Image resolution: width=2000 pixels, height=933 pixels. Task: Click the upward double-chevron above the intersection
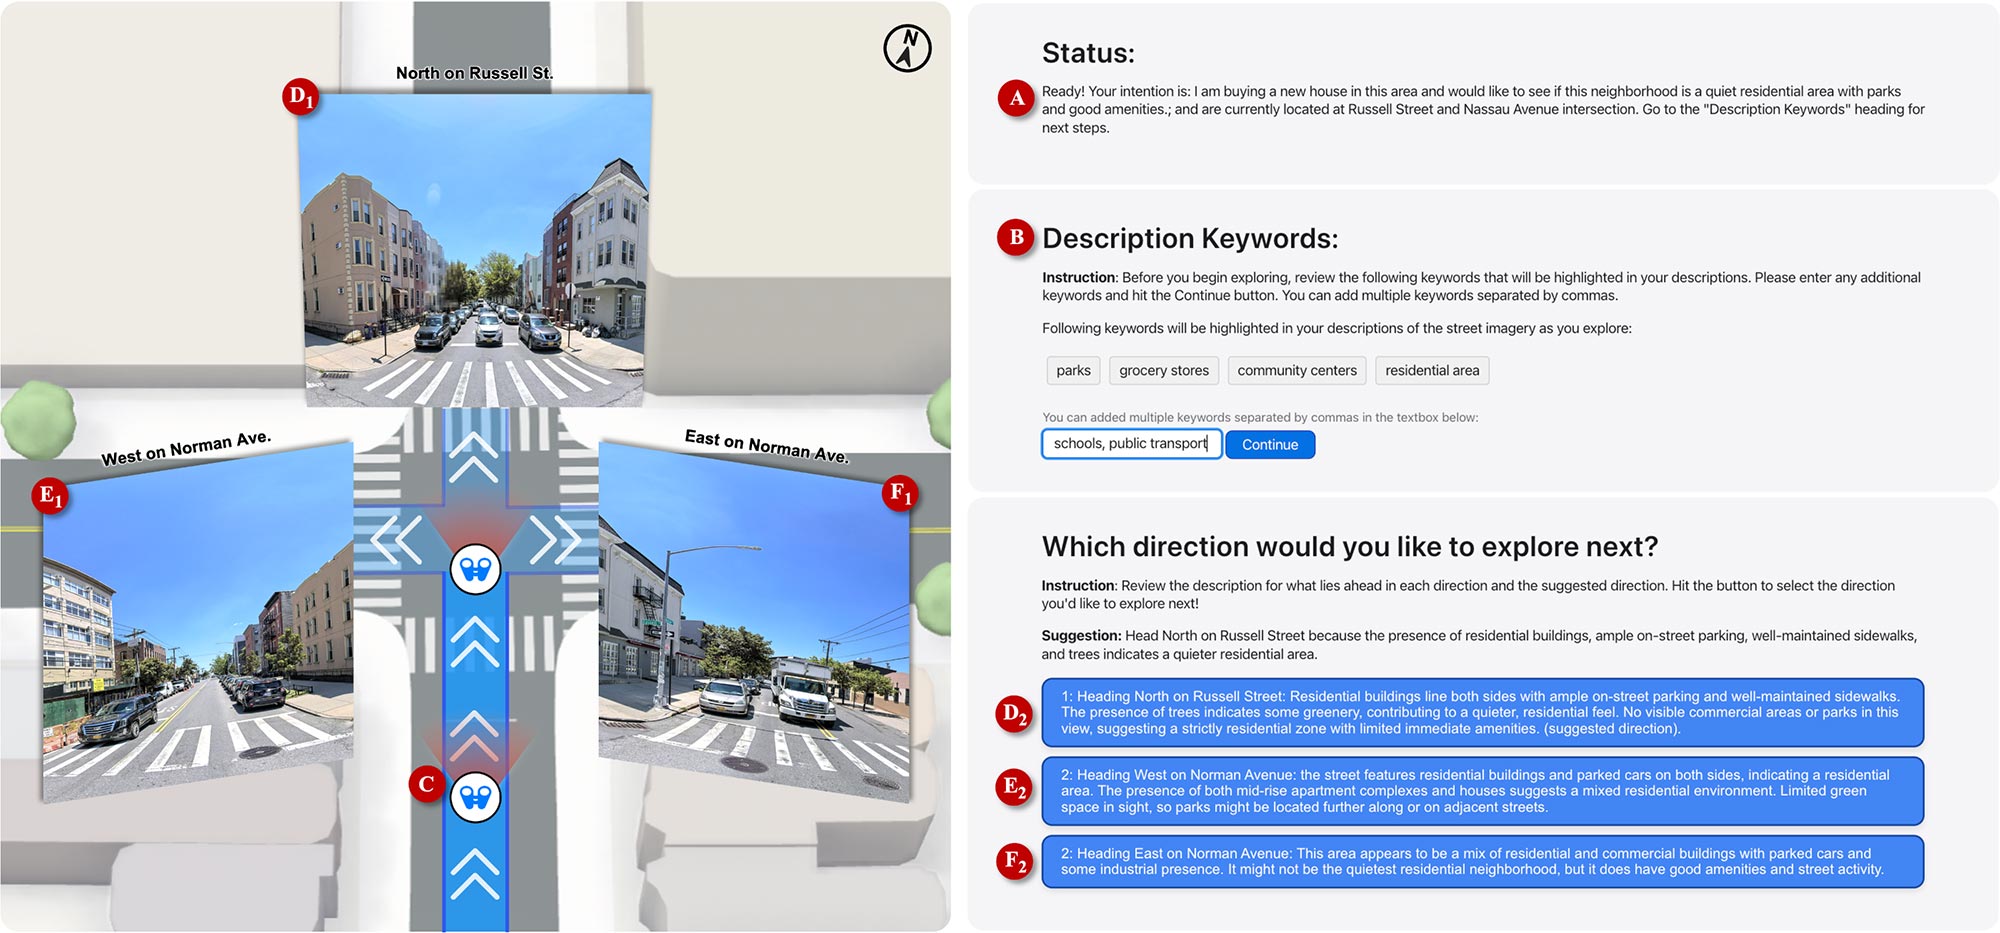coord(474,457)
